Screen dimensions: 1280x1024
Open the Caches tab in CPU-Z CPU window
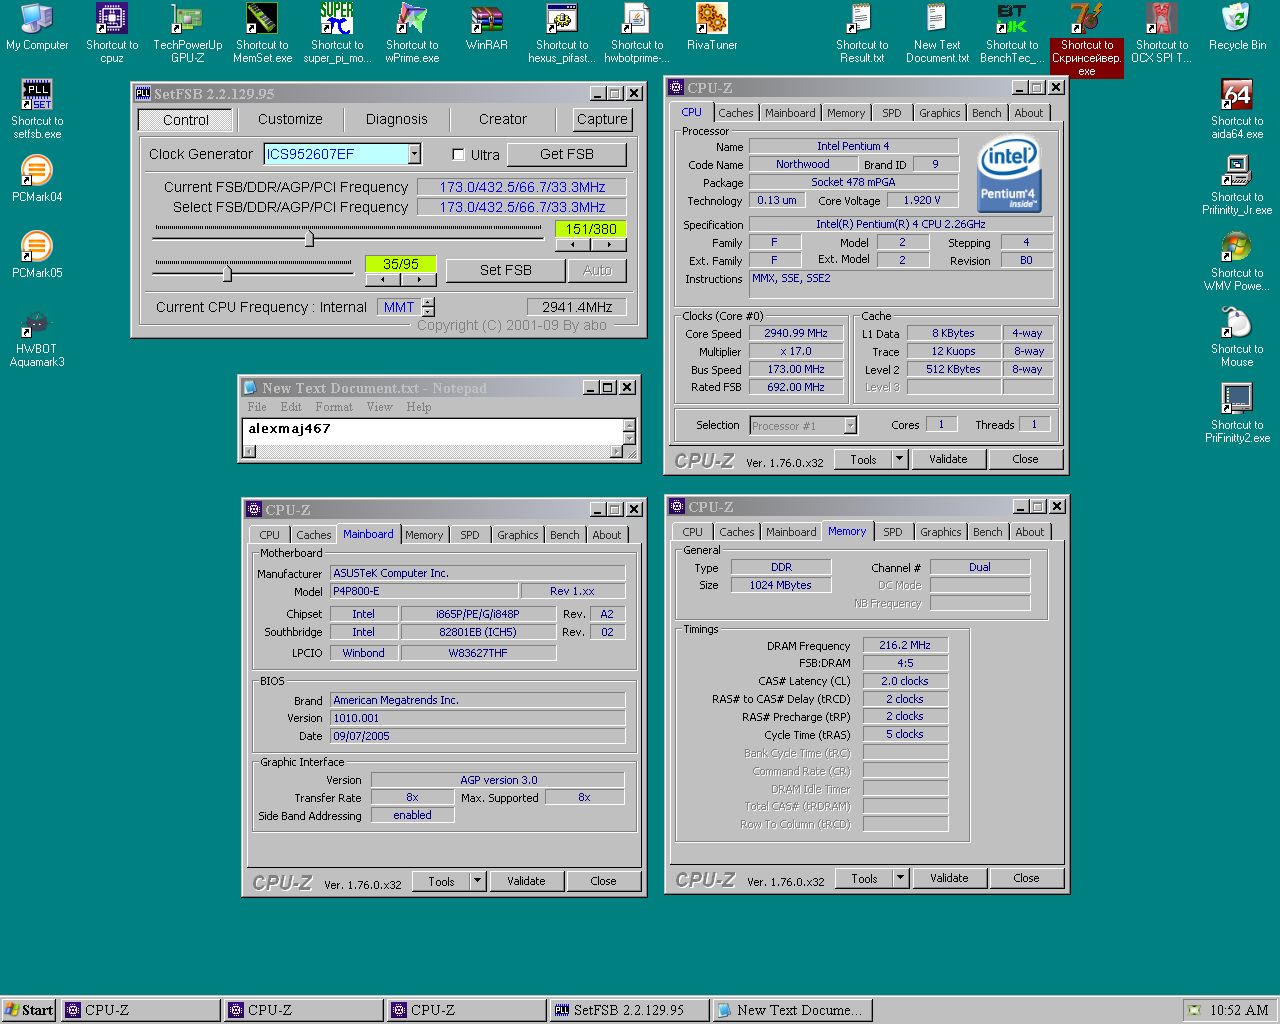(x=735, y=113)
